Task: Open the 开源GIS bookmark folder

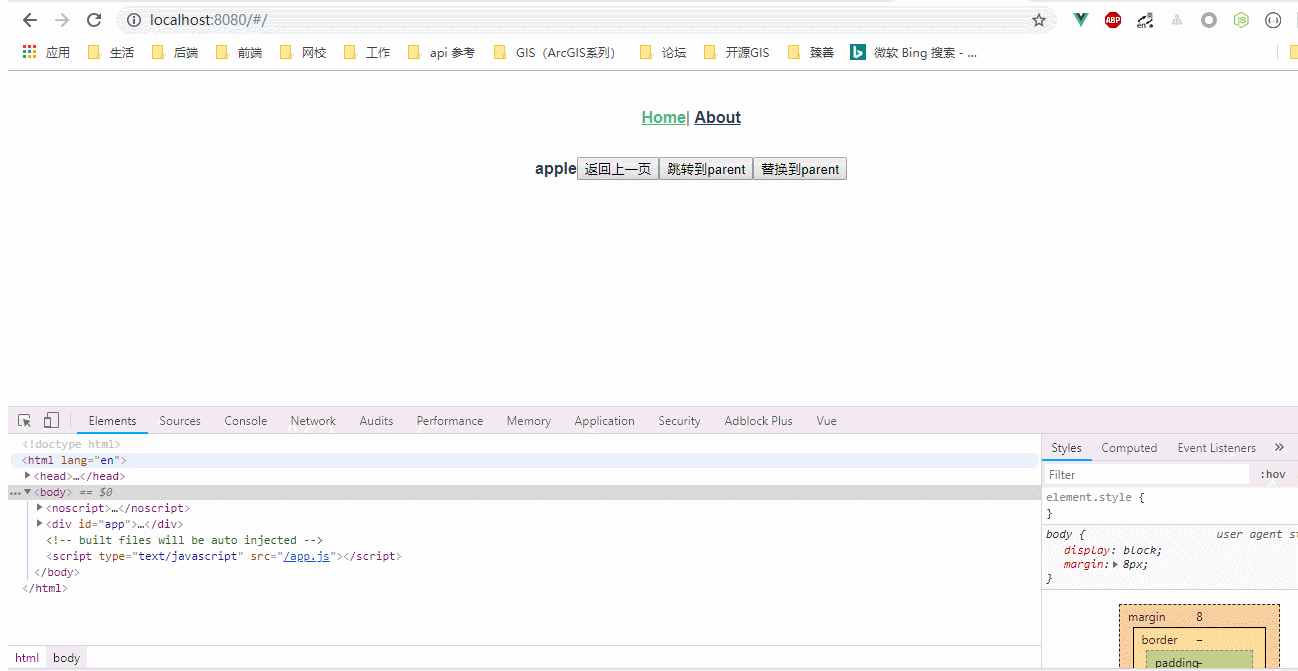Action: point(737,52)
